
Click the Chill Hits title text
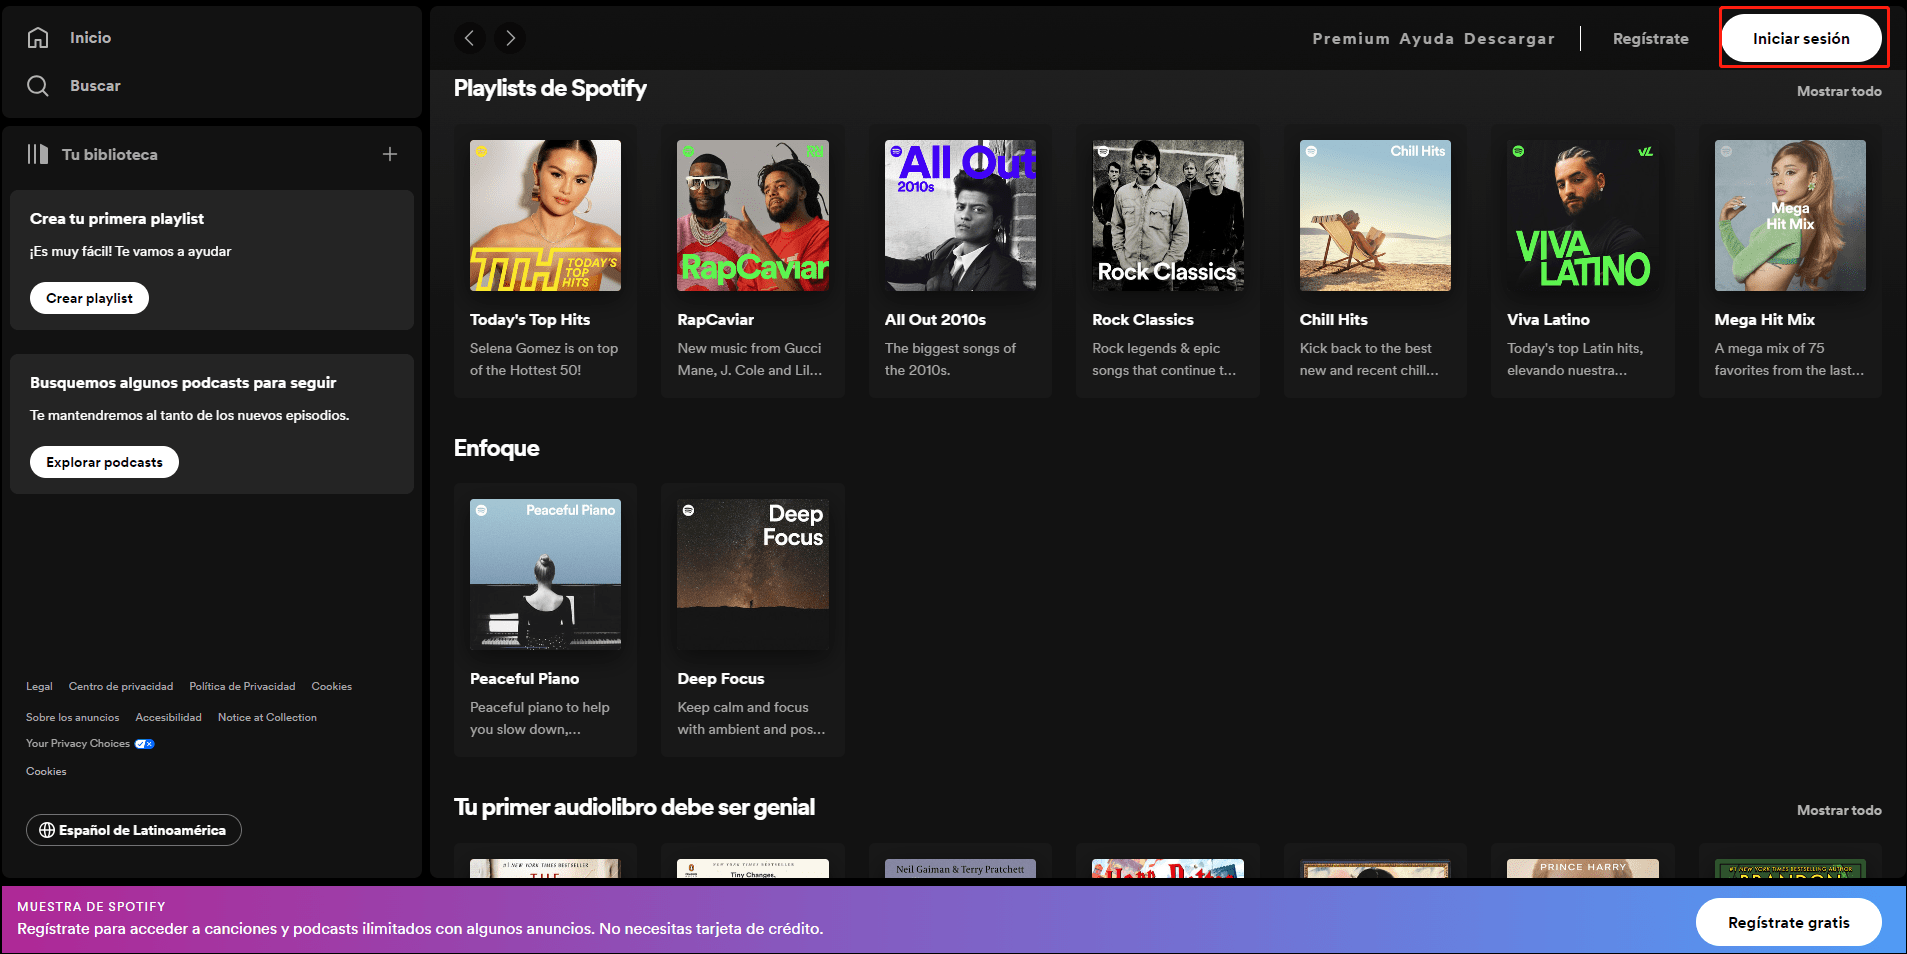tap(1333, 319)
